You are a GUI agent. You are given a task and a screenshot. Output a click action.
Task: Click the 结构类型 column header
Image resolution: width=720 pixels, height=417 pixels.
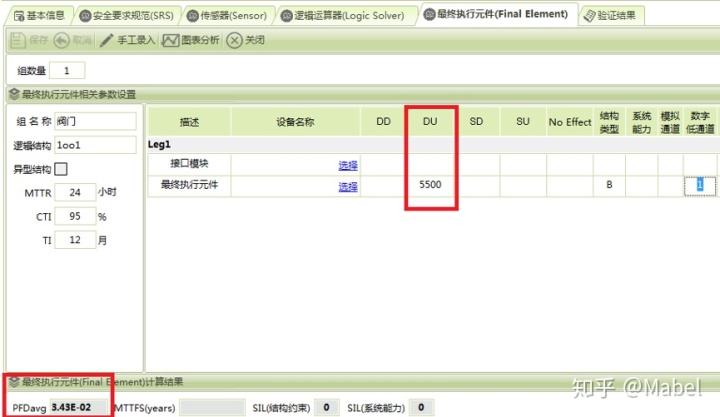pyautogui.click(x=609, y=122)
